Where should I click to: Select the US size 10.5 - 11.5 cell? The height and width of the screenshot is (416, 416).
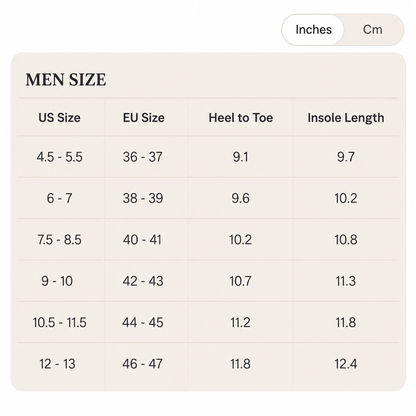tap(60, 322)
